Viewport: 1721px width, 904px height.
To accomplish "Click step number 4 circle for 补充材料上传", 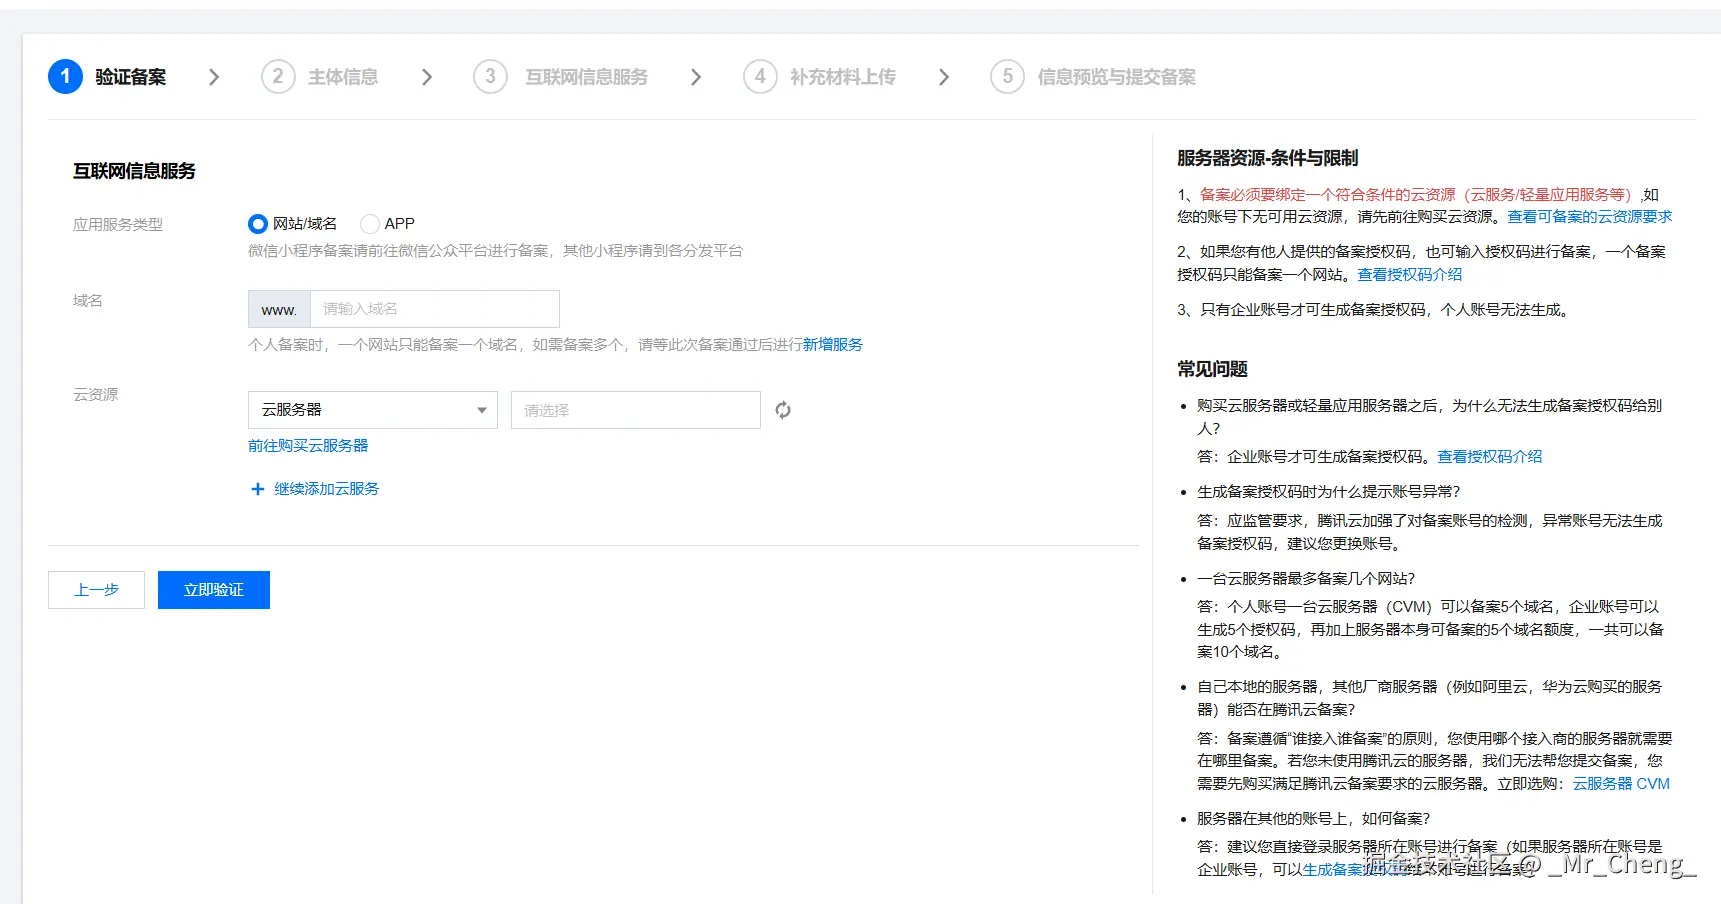I will tap(760, 77).
